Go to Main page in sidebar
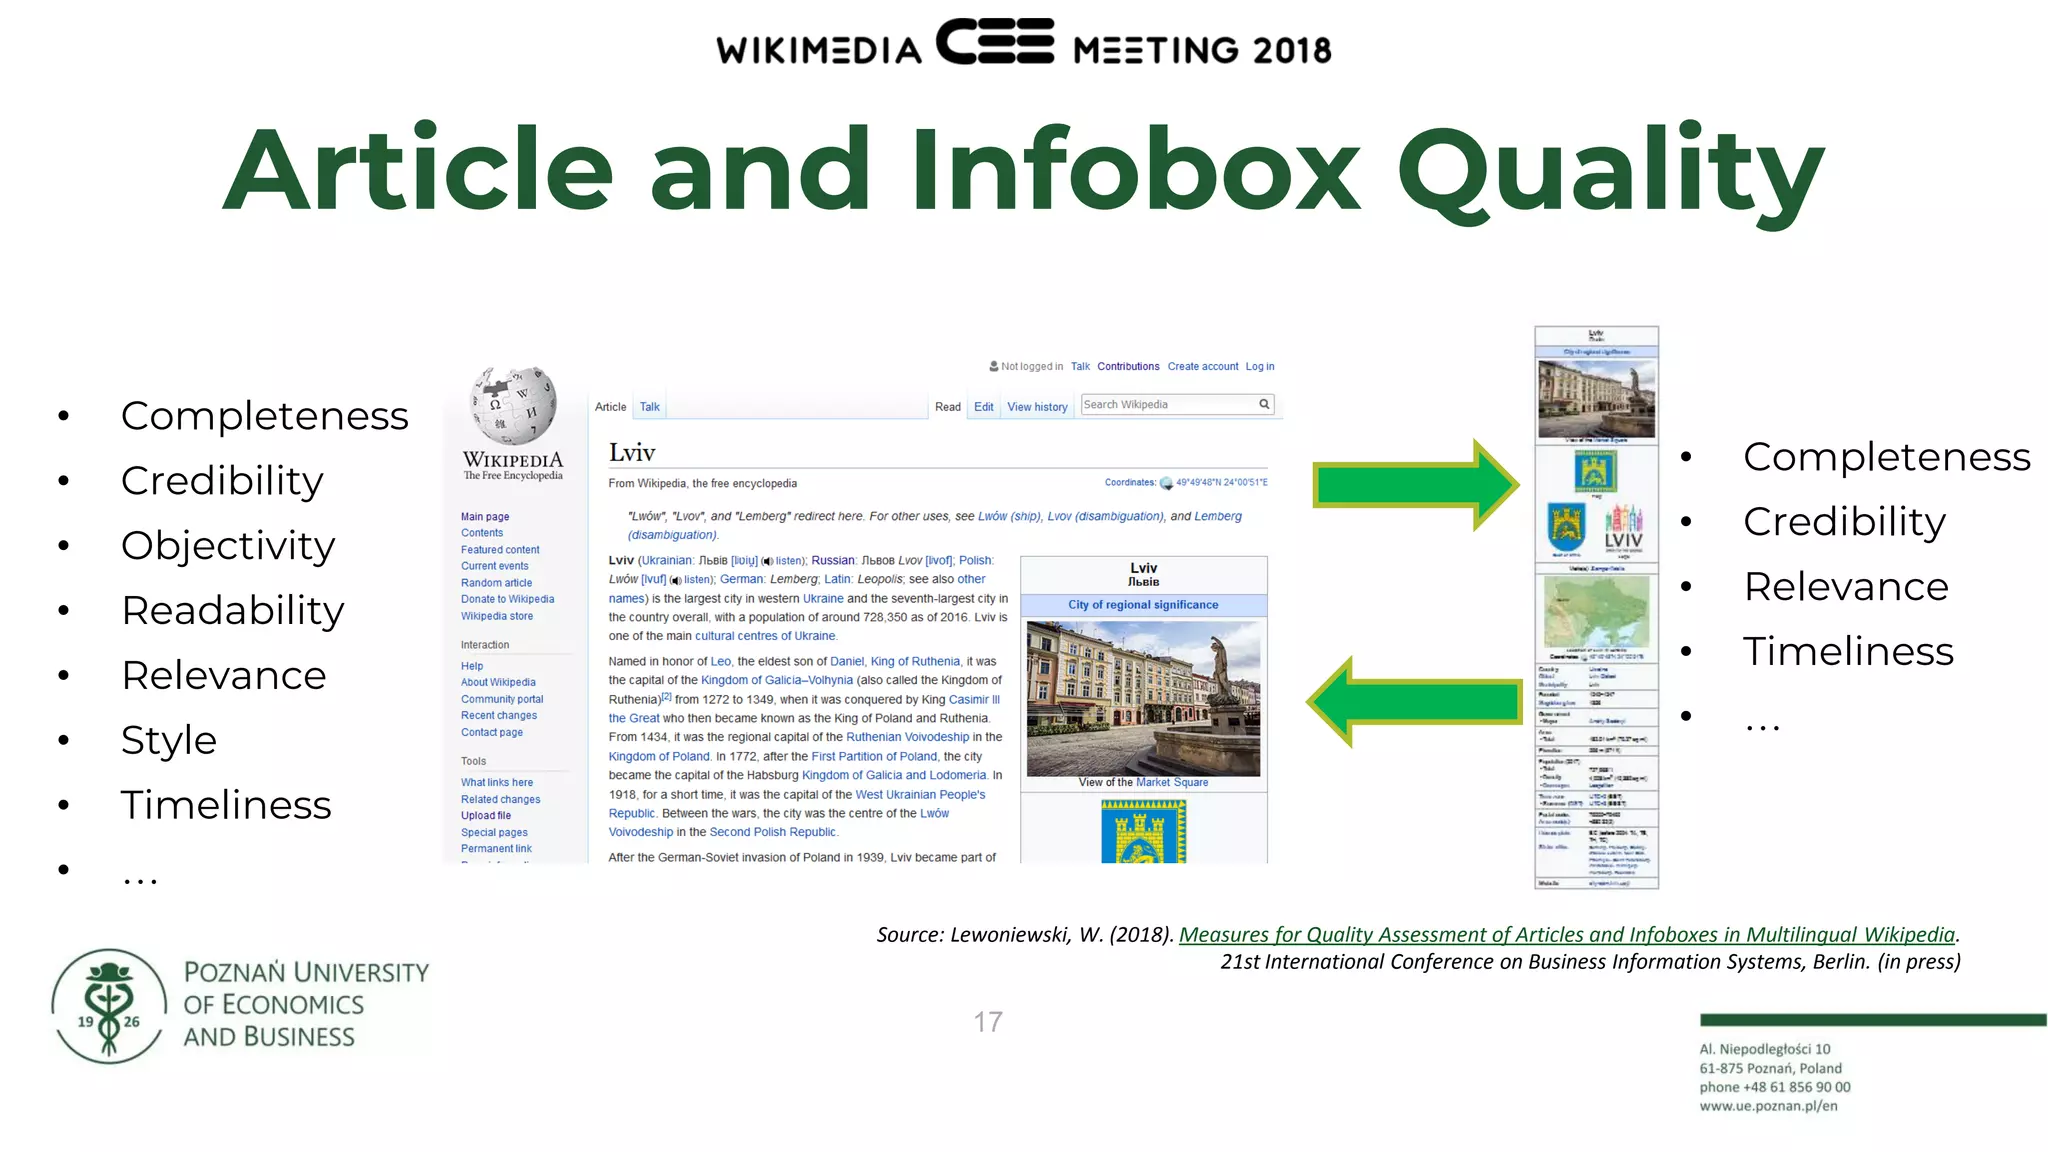The height and width of the screenshot is (1152, 2048). coord(485,517)
